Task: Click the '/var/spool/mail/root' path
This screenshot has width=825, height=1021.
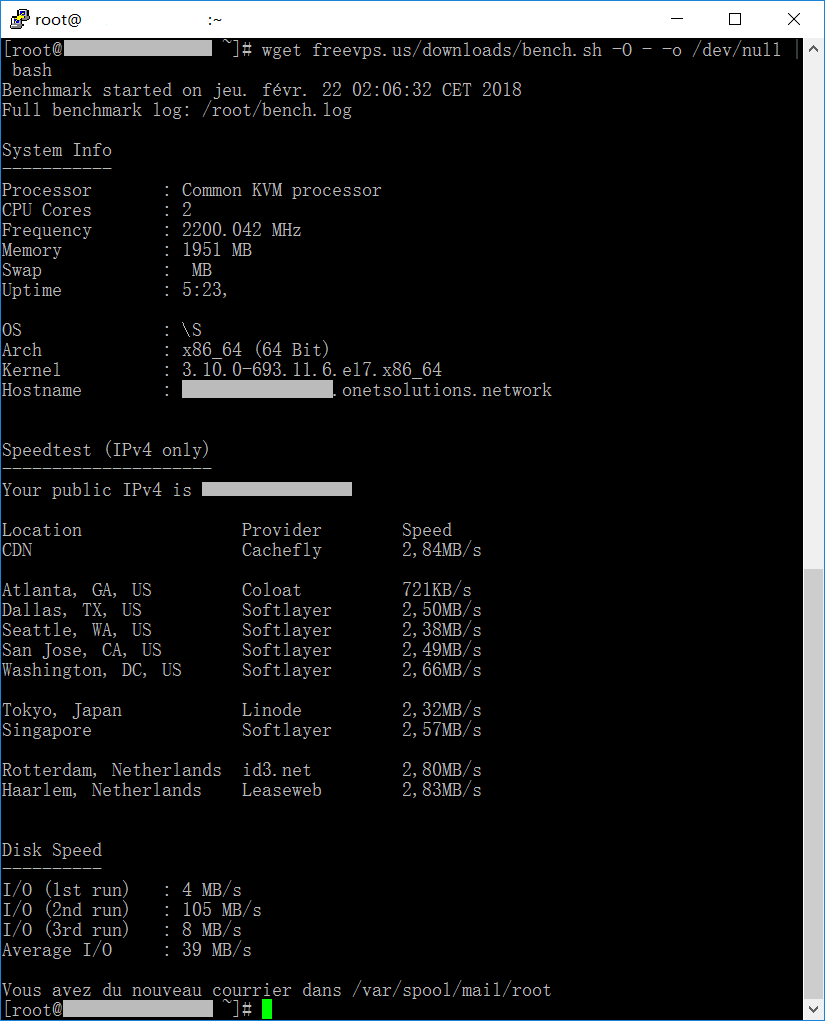Action: pos(451,990)
